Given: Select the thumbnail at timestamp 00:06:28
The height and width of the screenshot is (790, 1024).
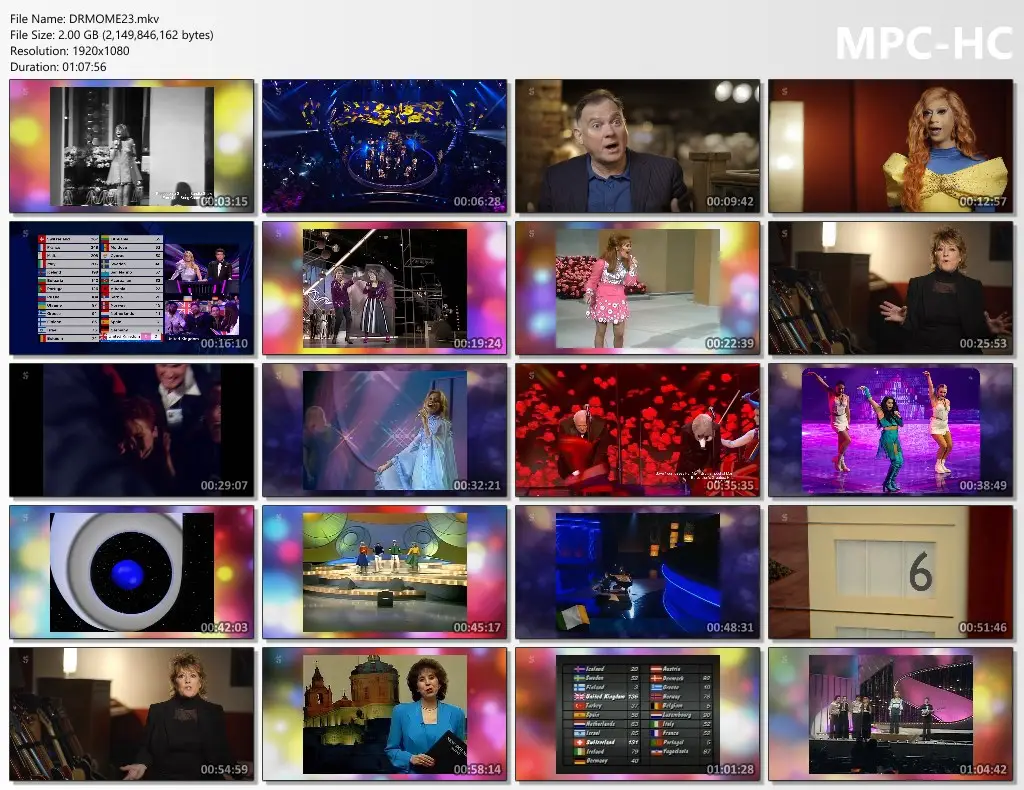Looking at the screenshot, I should tap(385, 146).
